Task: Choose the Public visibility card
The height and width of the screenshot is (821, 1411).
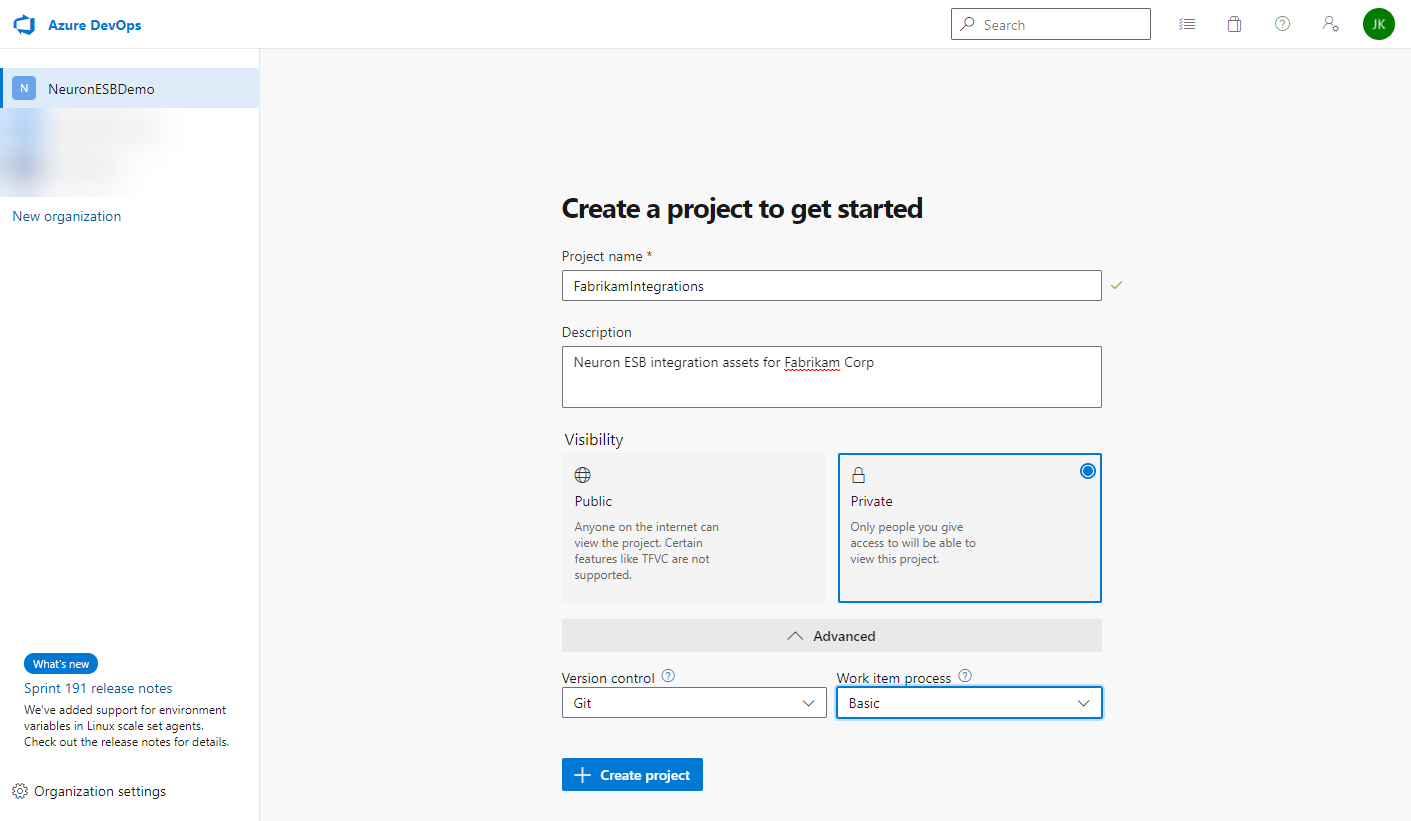Action: pos(694,528)
